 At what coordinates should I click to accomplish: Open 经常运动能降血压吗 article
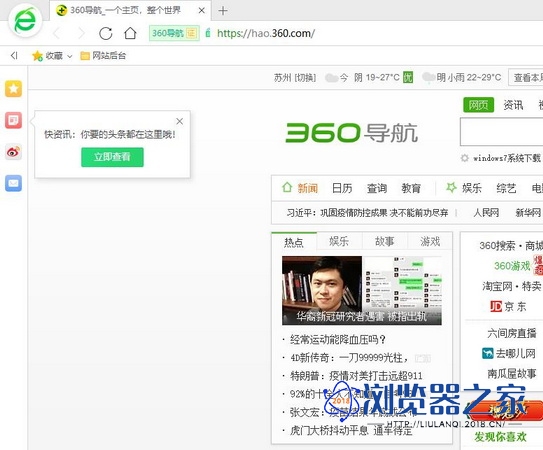coord(338,339)
